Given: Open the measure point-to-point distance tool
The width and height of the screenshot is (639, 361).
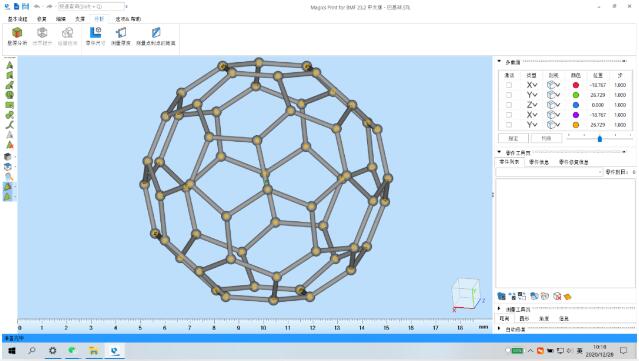Looking at the screenshot, I should point(156,36).
